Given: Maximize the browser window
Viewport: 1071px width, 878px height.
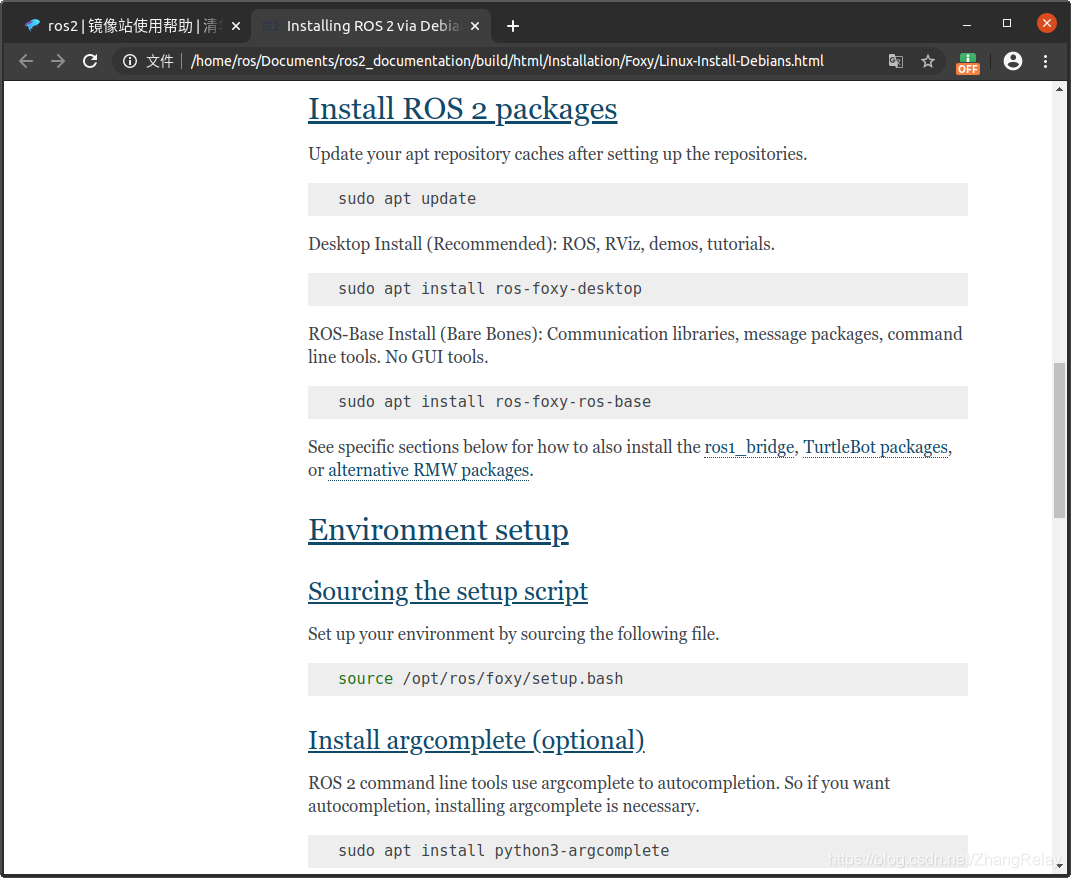Looking at the screenshot, I should click(x=1006, y=23).
